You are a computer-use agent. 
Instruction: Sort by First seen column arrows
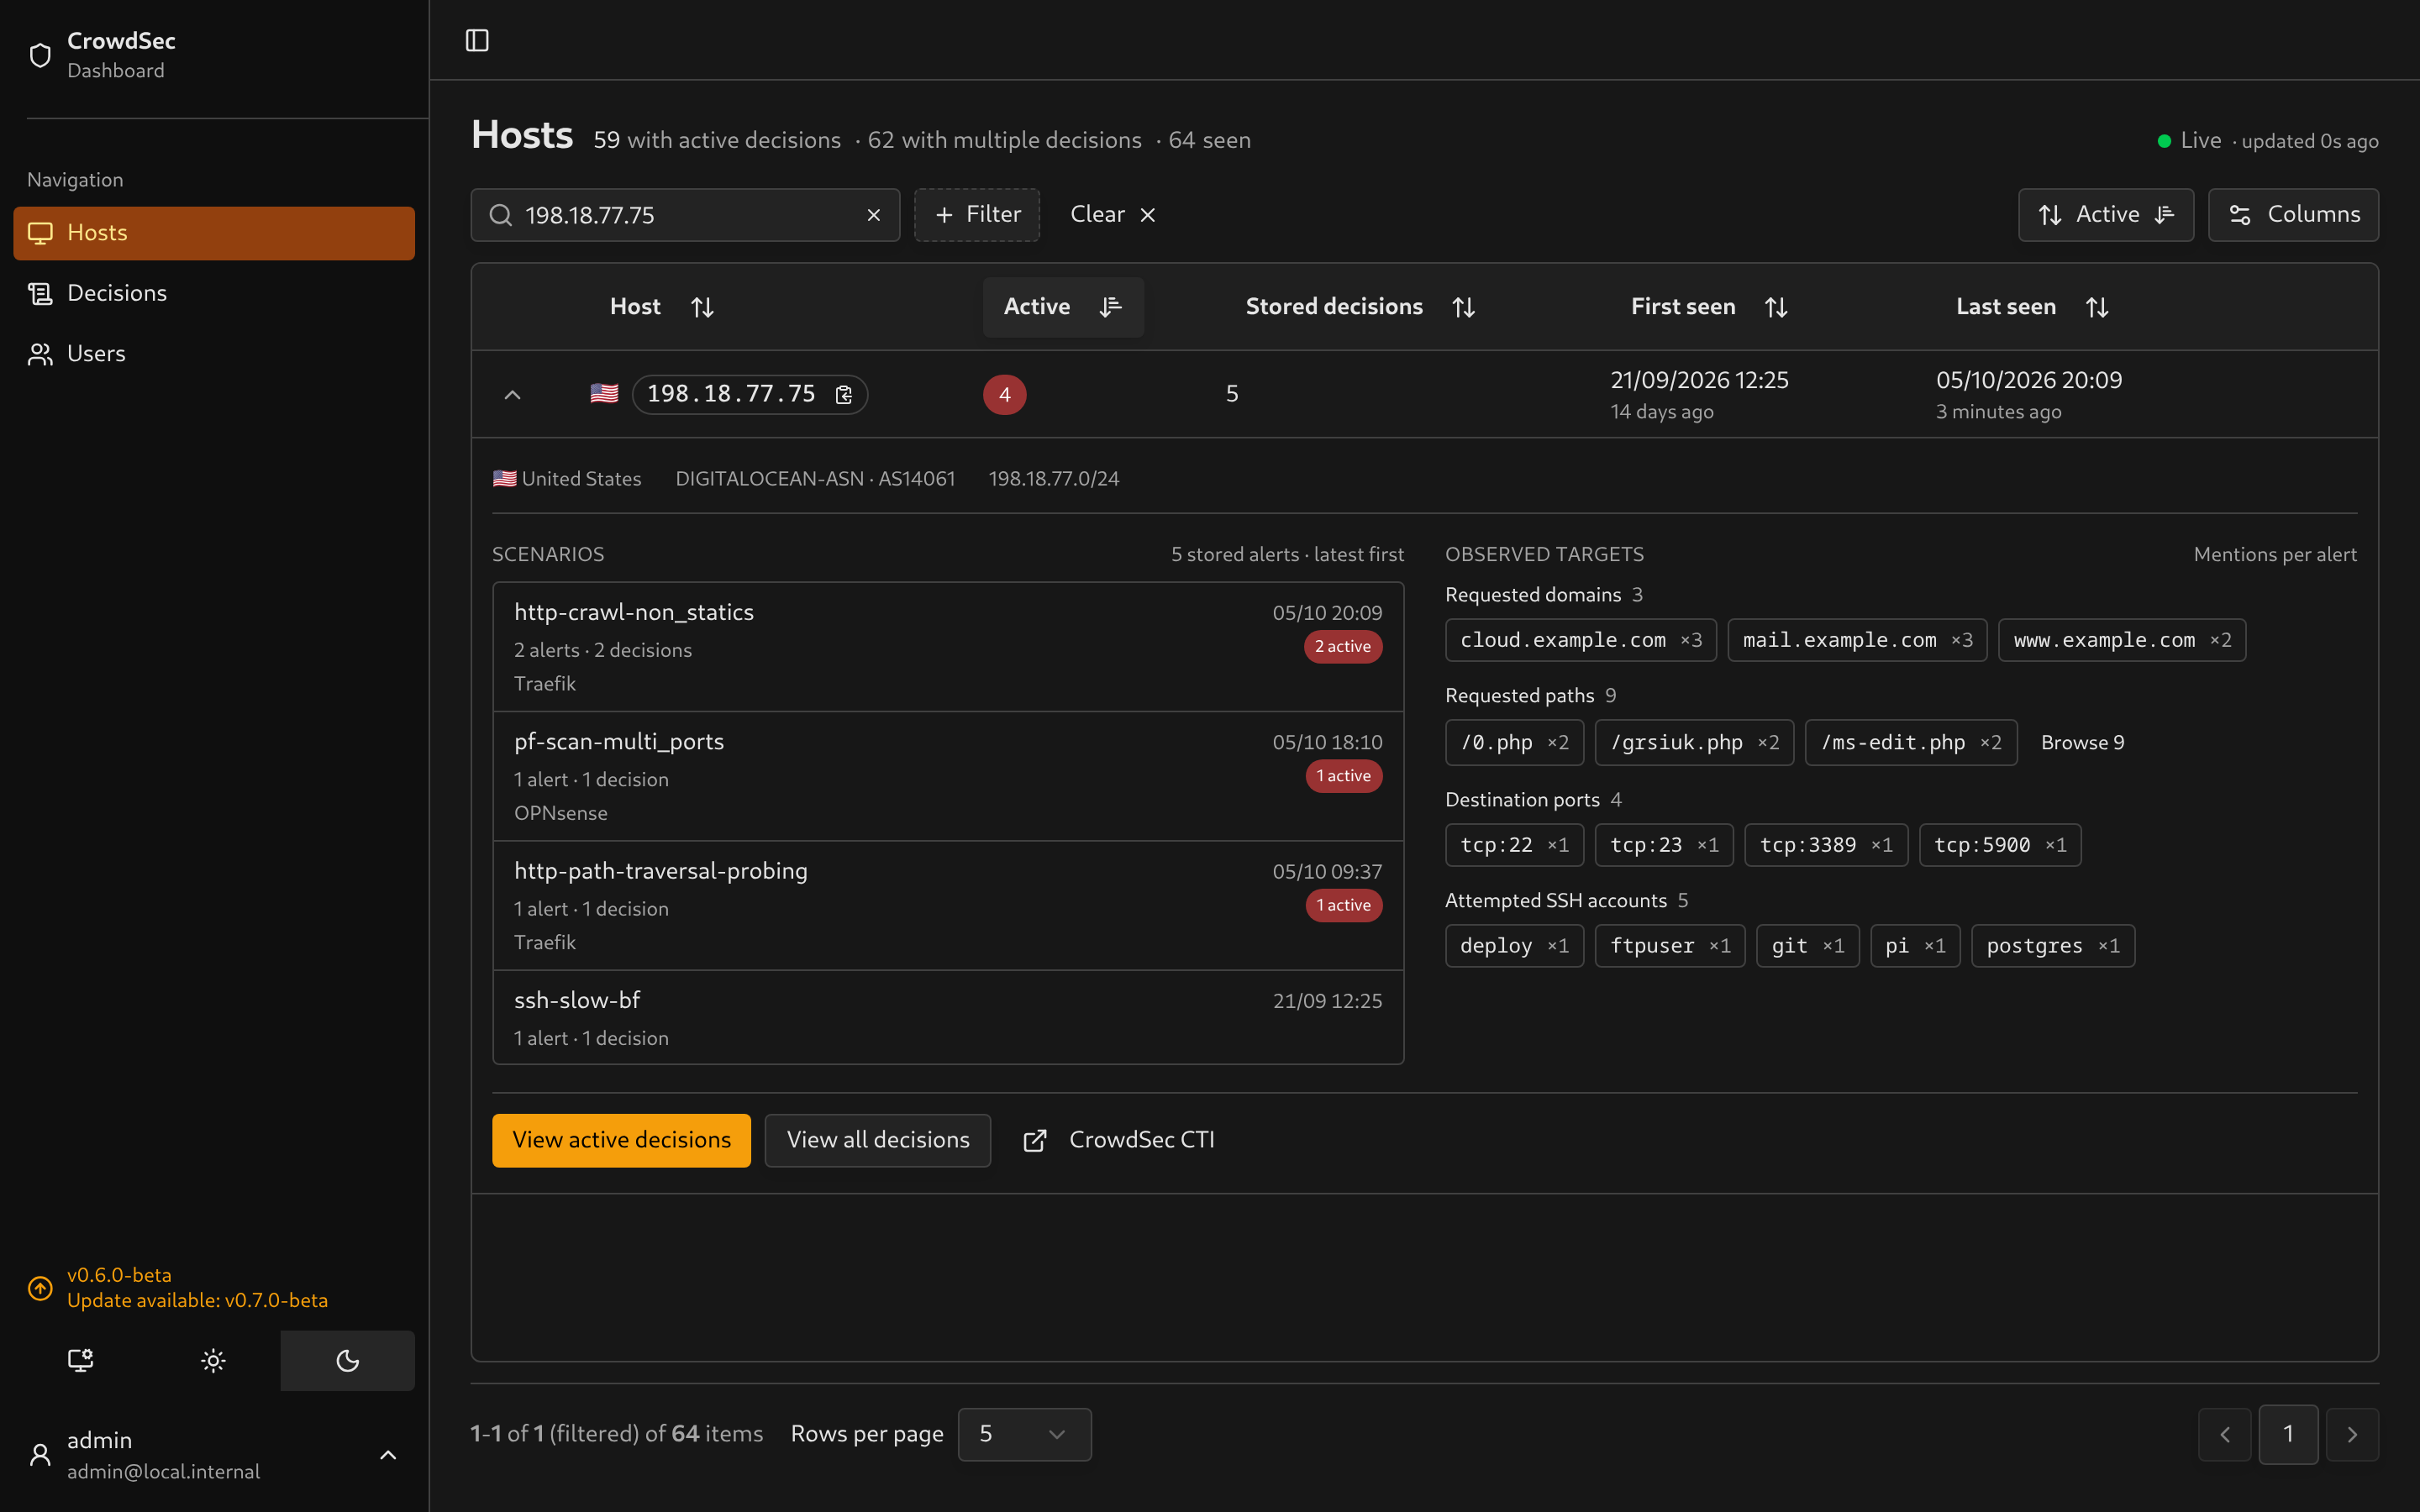pos(1775,307)
